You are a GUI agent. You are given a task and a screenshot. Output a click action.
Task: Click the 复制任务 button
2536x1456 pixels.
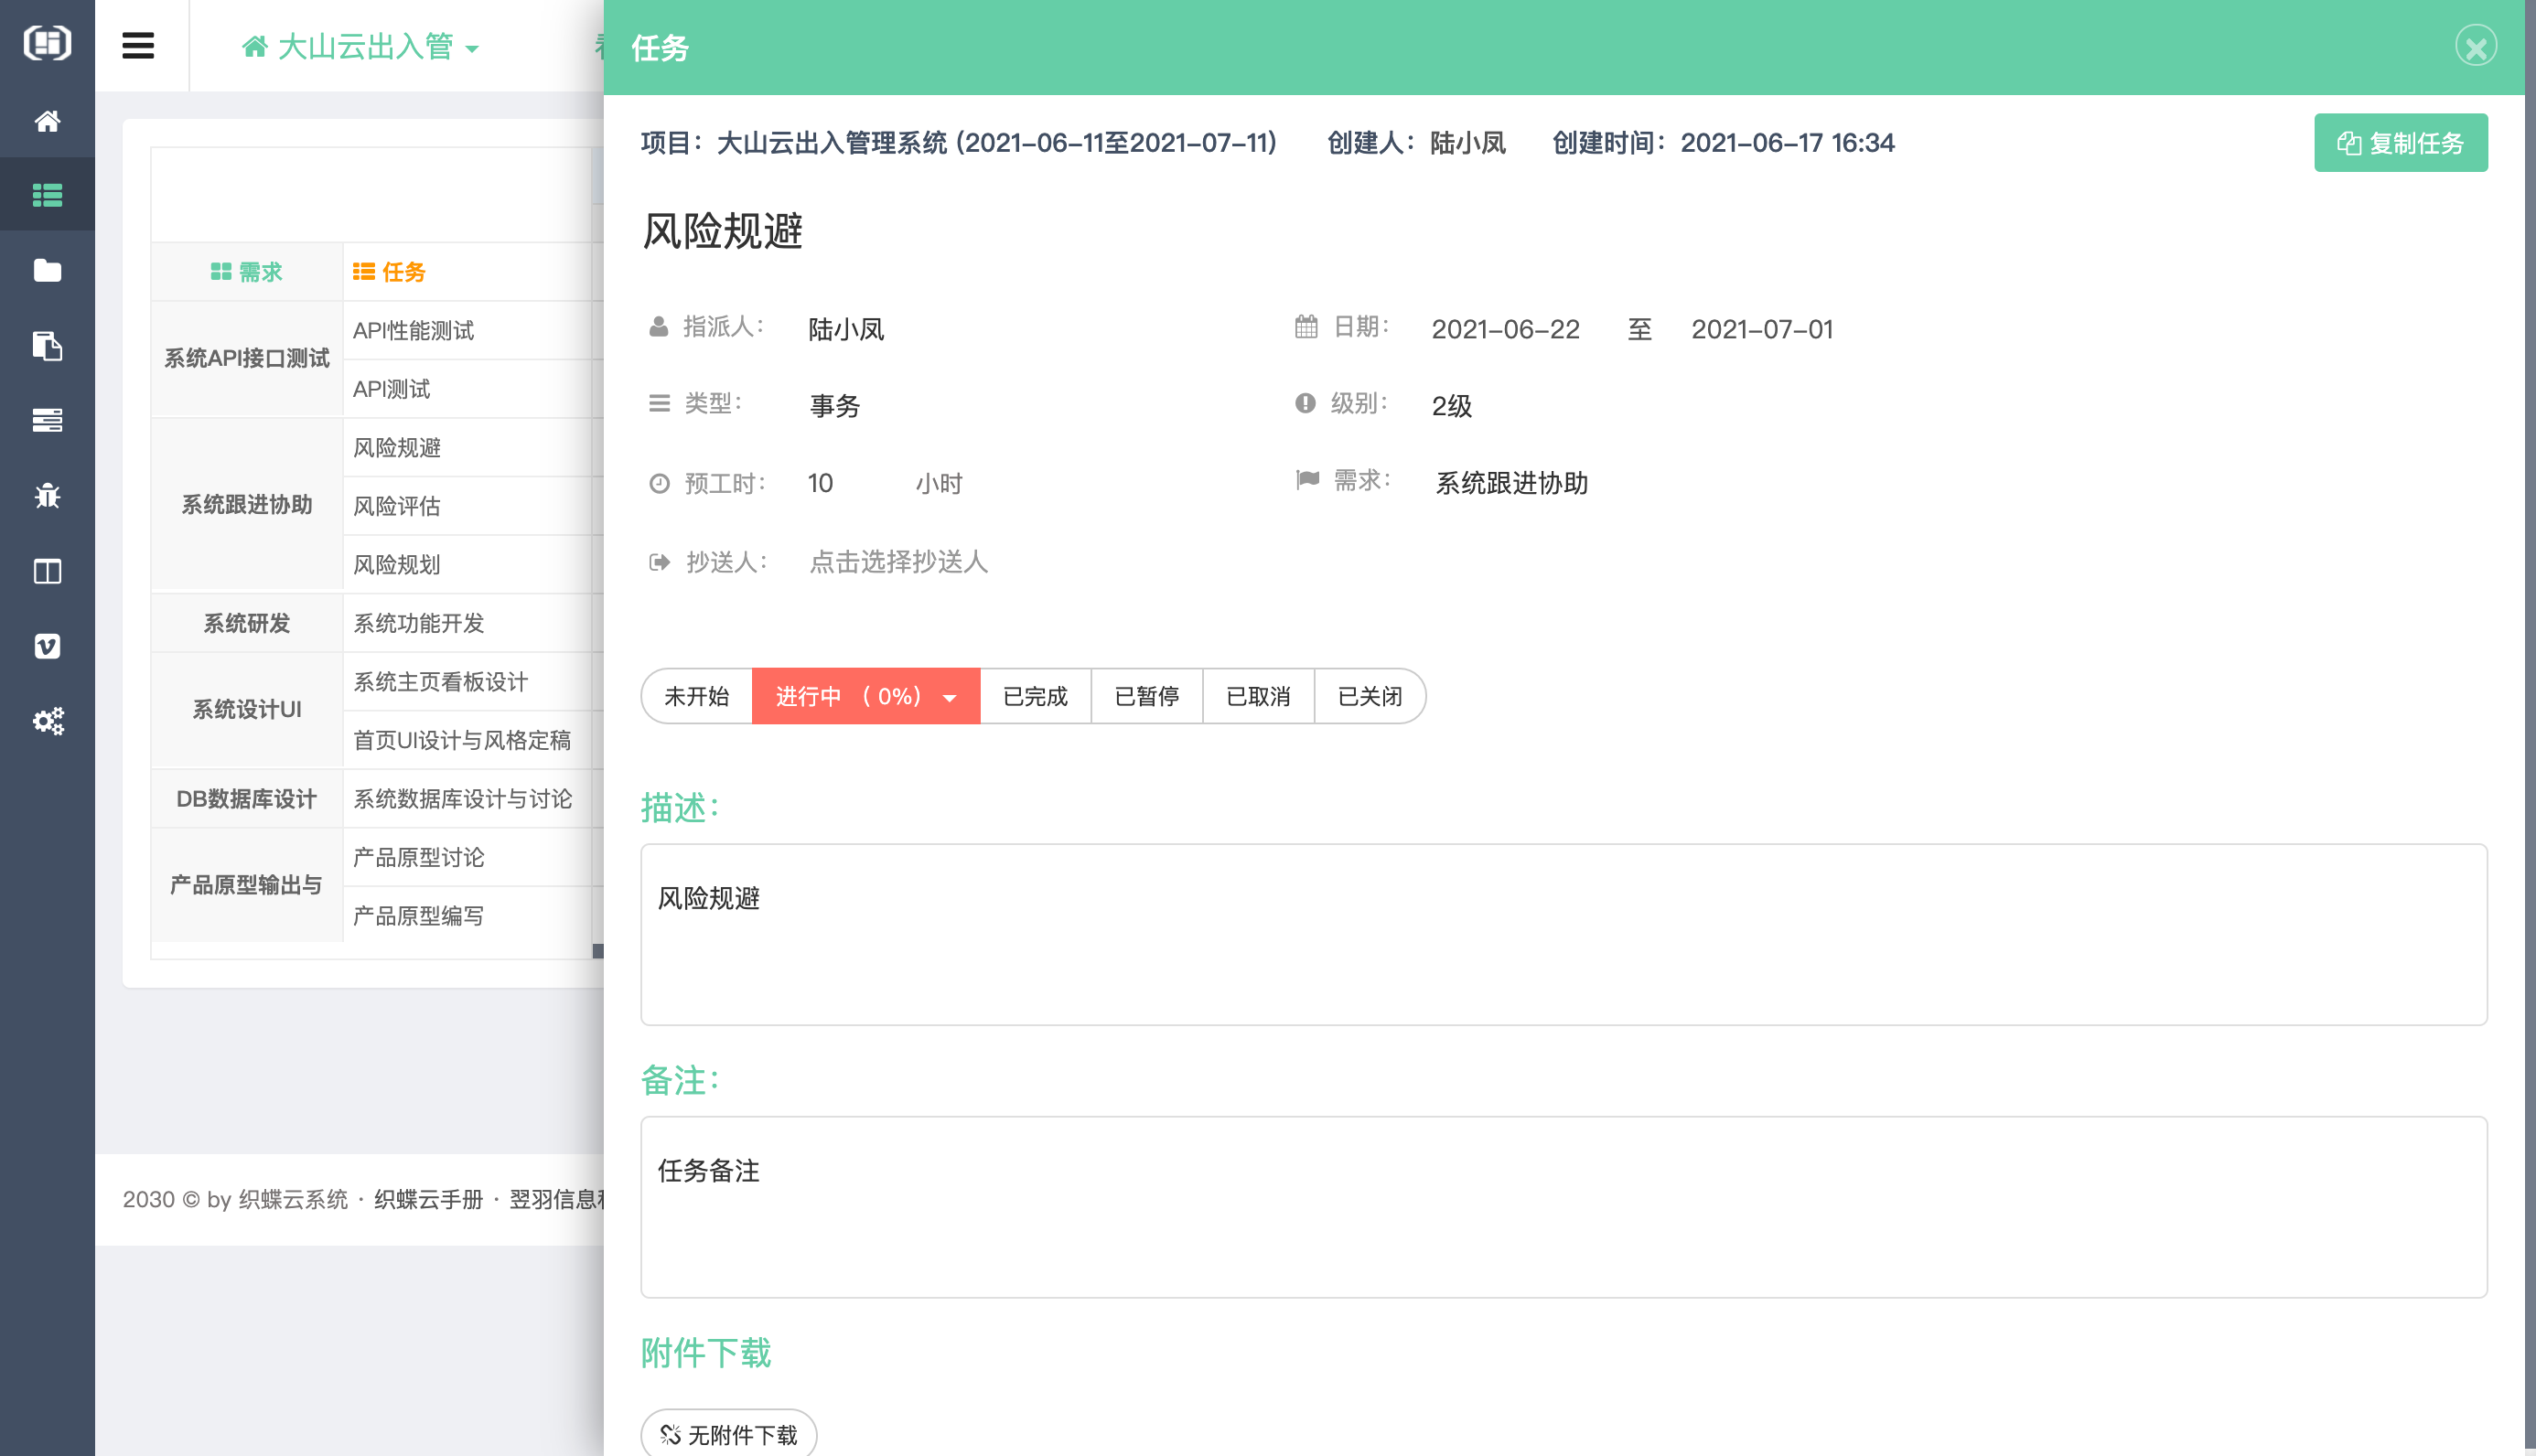pyautogui.click(x=2400, y=143)
